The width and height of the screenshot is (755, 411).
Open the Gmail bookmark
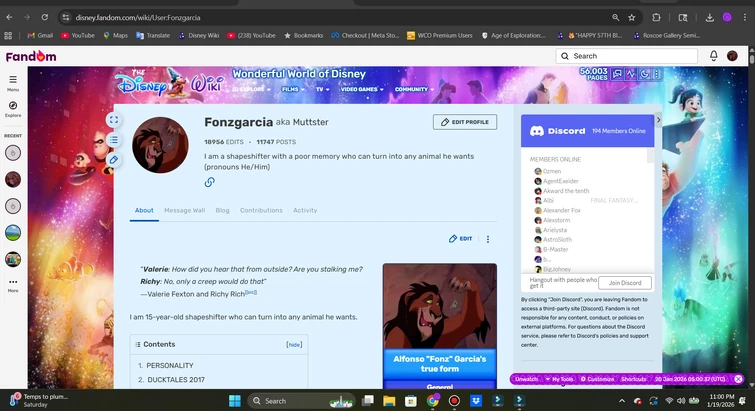[x=40, y=35]
